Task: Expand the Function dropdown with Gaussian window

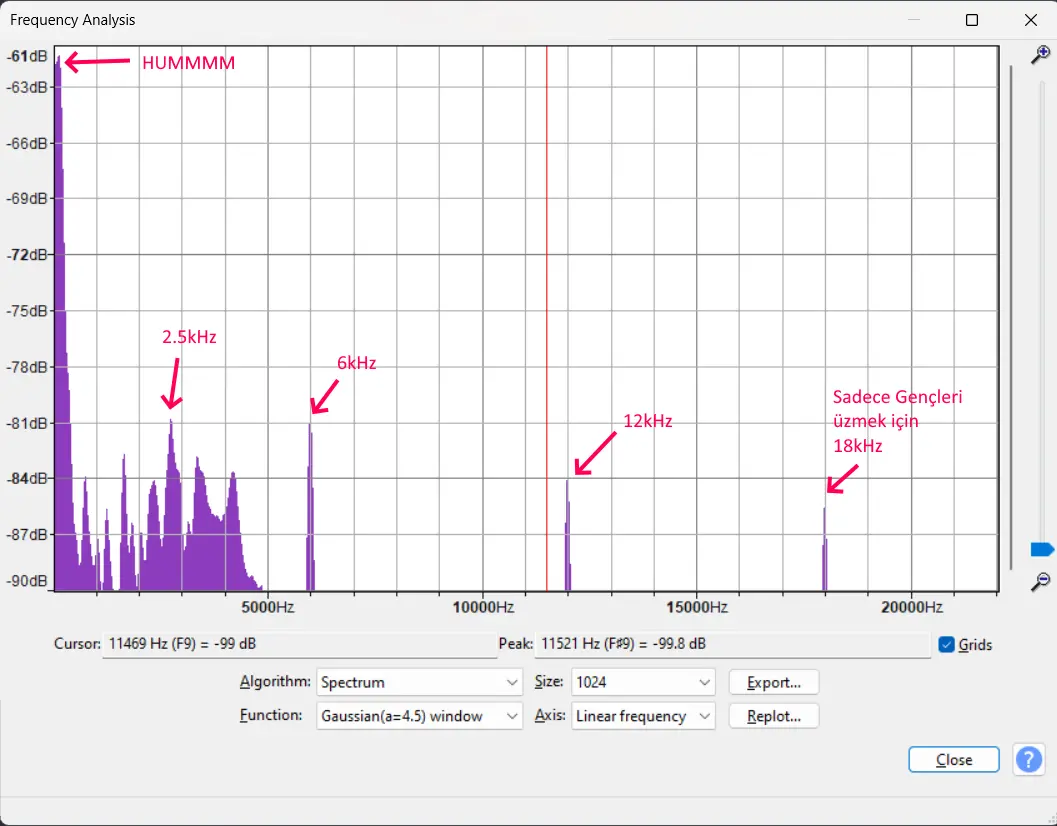Action: 419,716
